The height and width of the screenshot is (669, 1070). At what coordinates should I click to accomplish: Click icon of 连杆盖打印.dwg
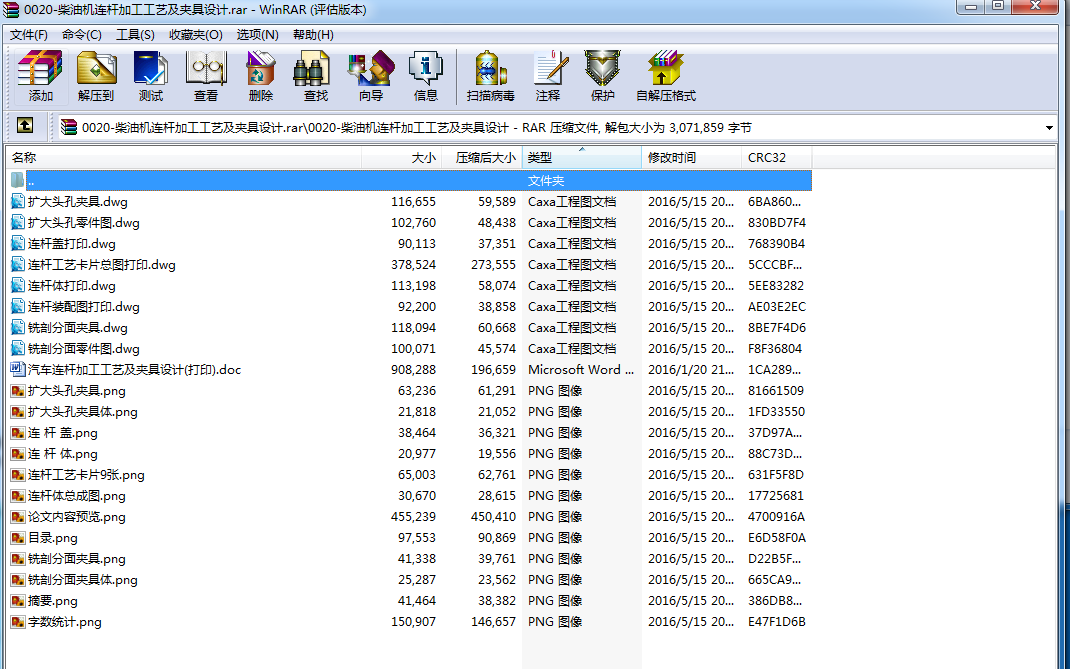pos(18,244)
